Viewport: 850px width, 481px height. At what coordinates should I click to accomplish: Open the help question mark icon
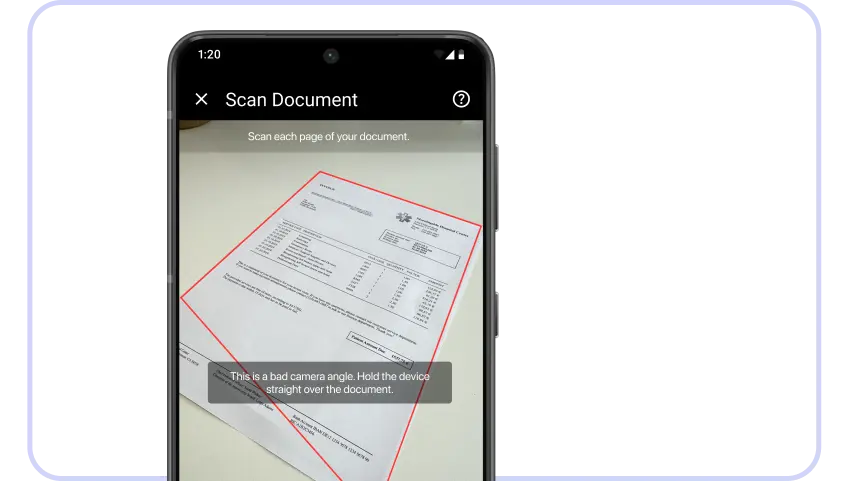click(461, 99)
